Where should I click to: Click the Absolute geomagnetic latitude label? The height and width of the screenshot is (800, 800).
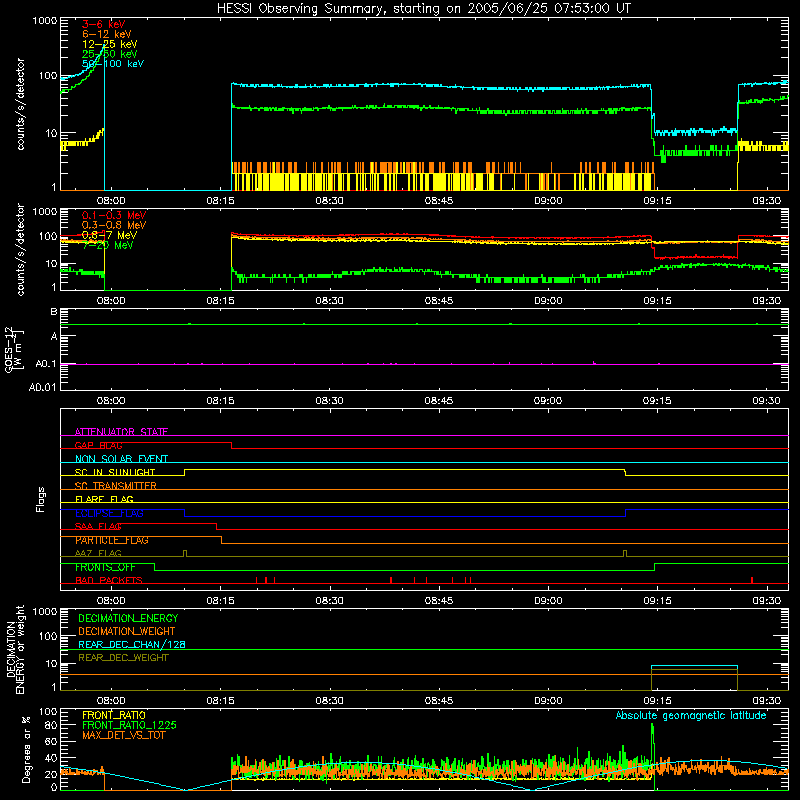(x=691, y=715)
